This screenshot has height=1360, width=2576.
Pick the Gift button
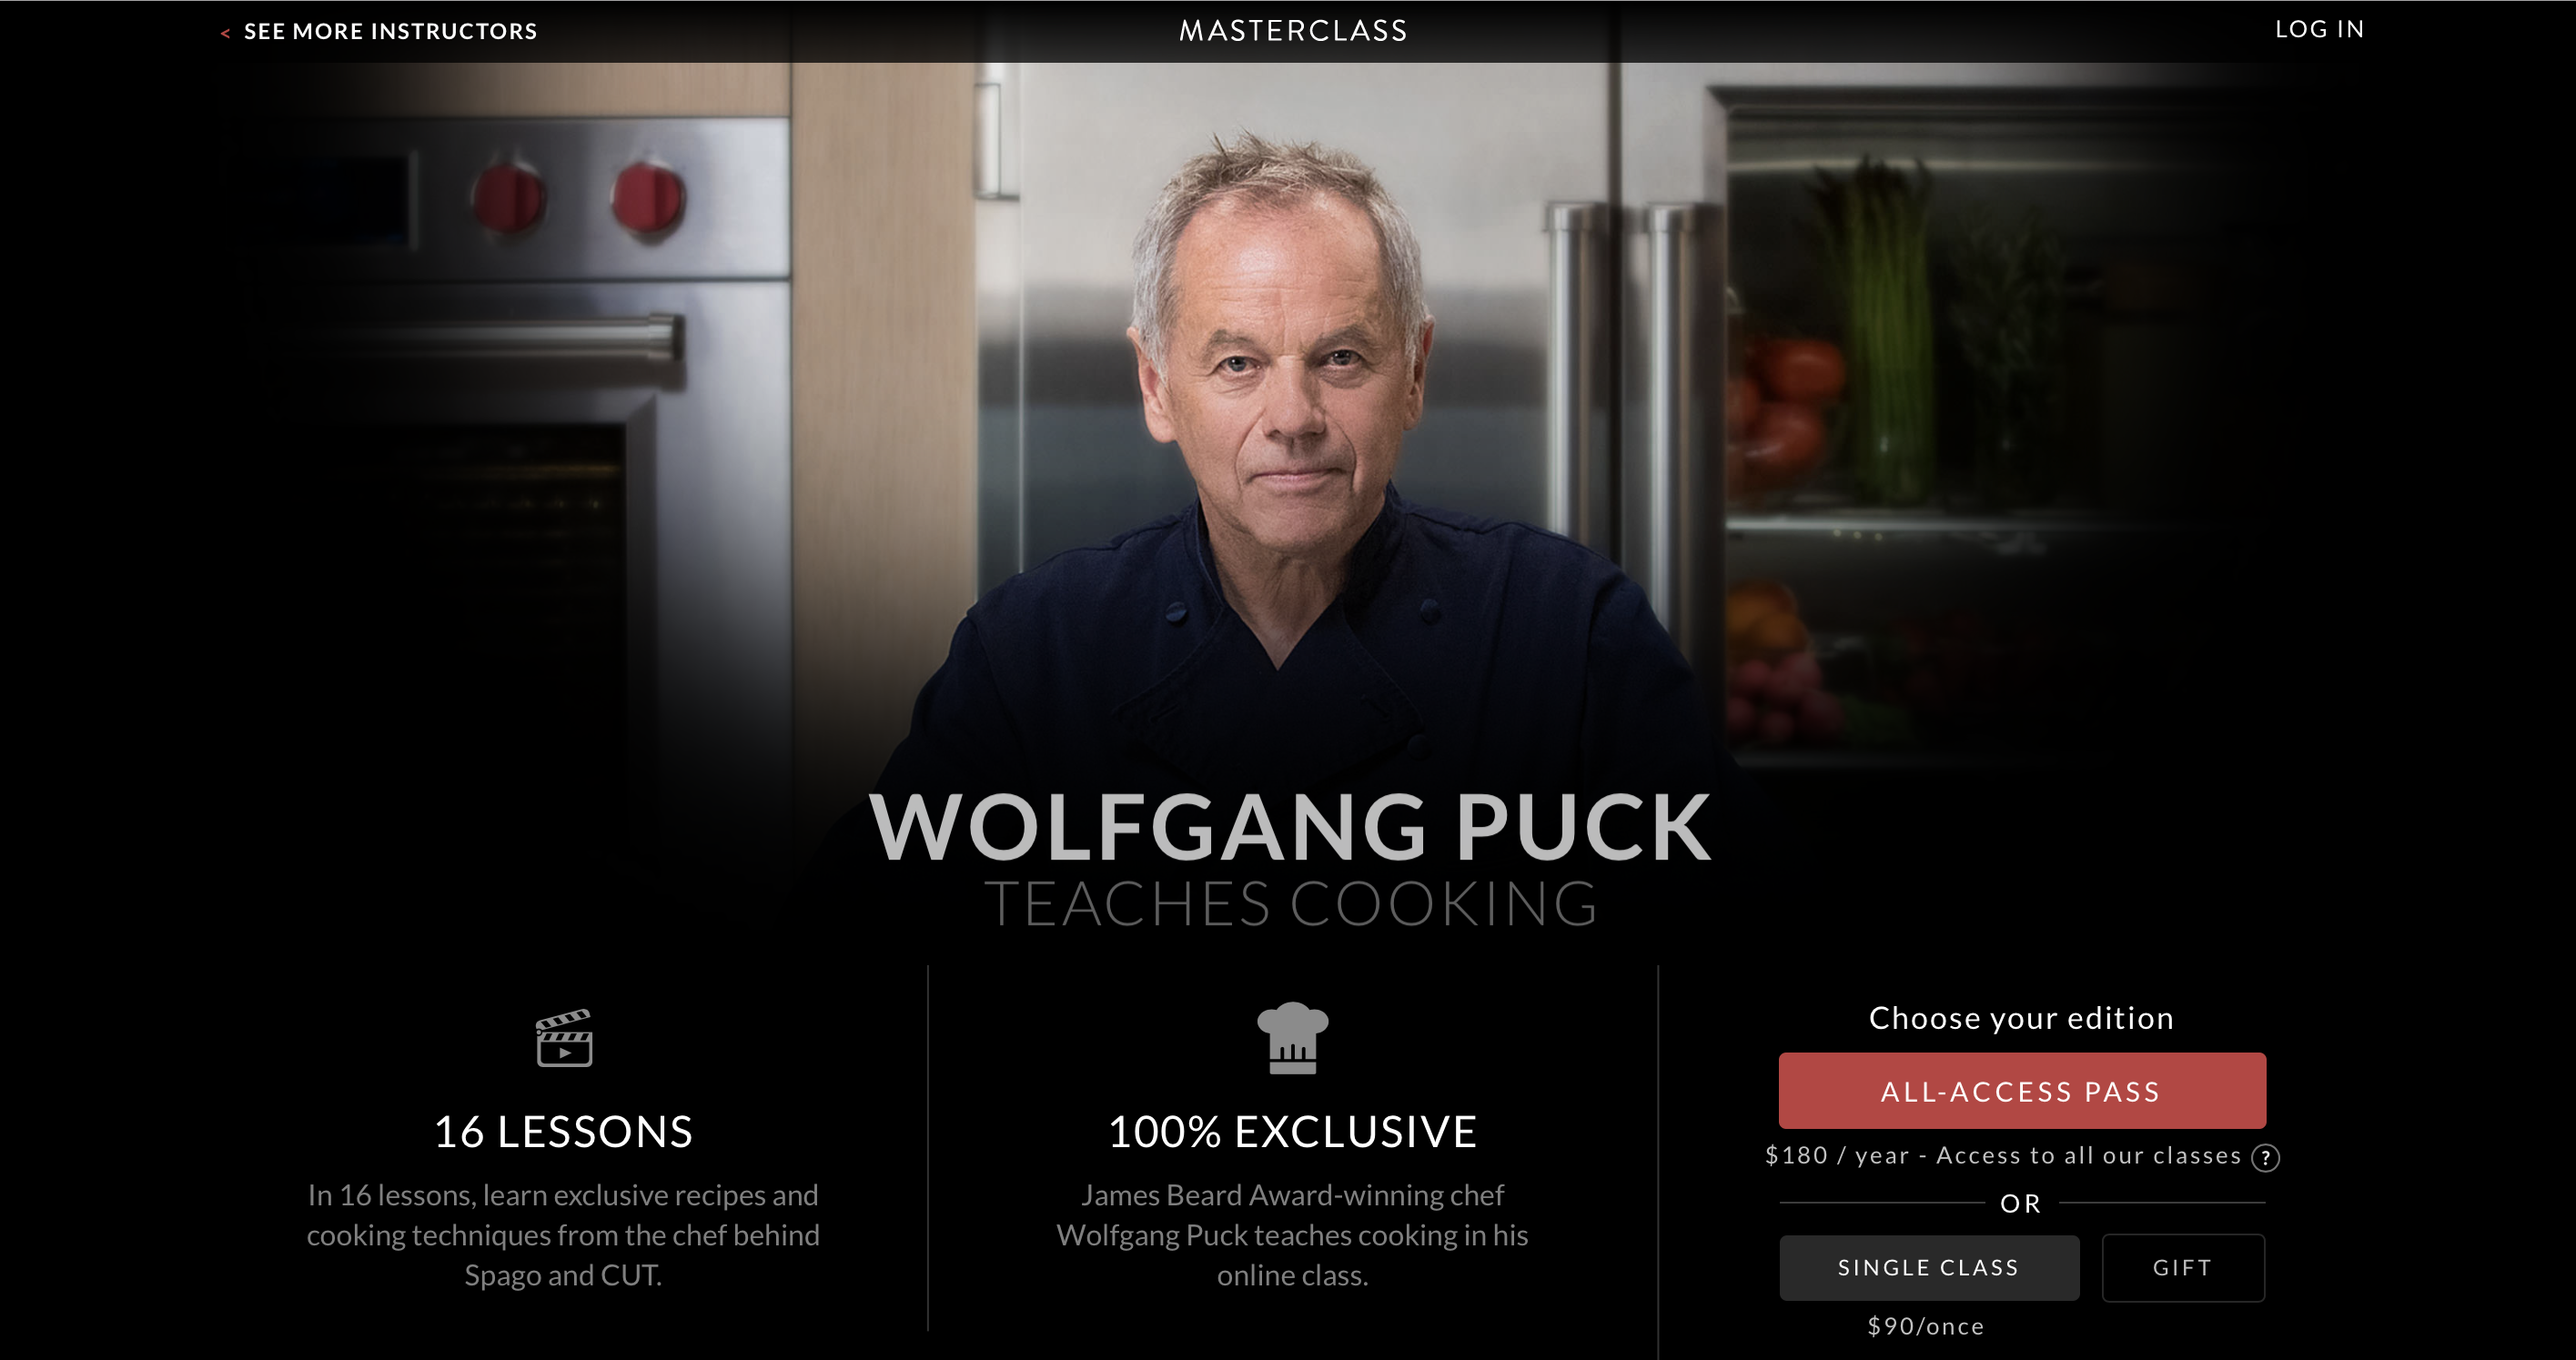(2182, 1267)
